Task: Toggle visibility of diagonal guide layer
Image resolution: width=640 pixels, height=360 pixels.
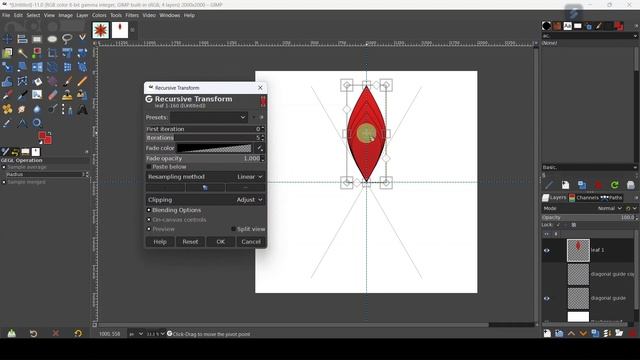Action: (547, 298)
